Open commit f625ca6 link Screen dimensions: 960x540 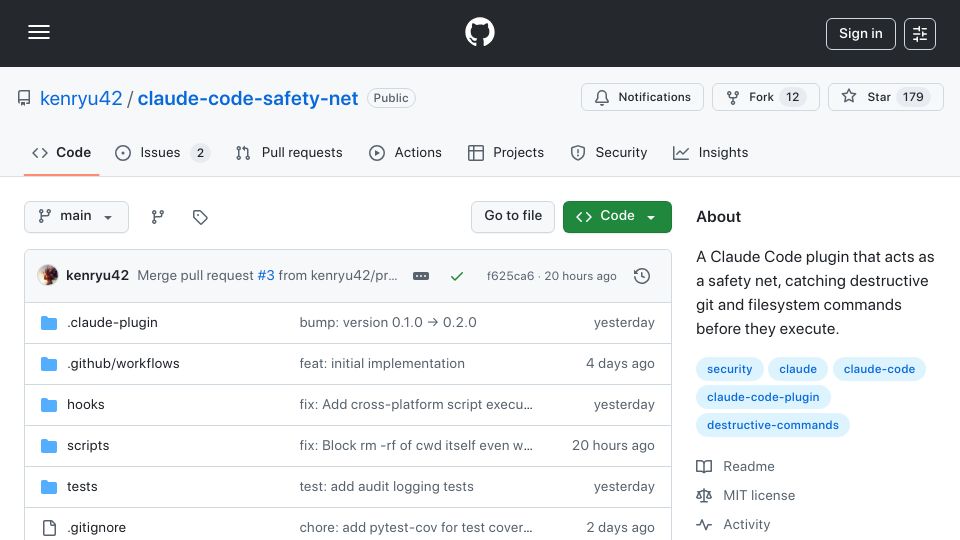[x=510, y=276]
